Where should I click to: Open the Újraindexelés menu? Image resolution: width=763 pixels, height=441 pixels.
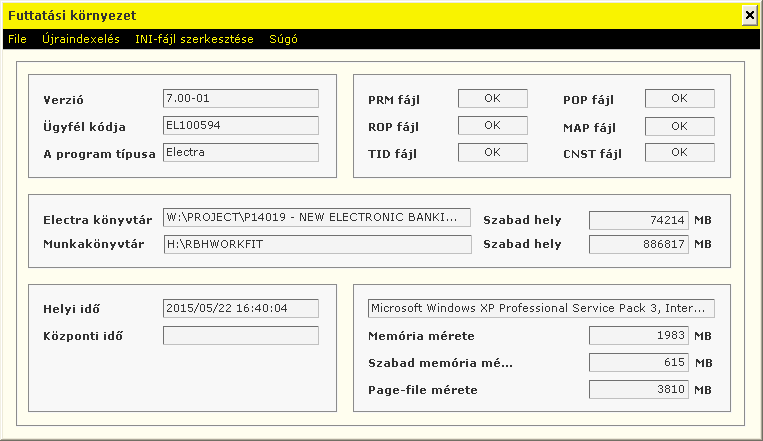[x=81, y=39]
